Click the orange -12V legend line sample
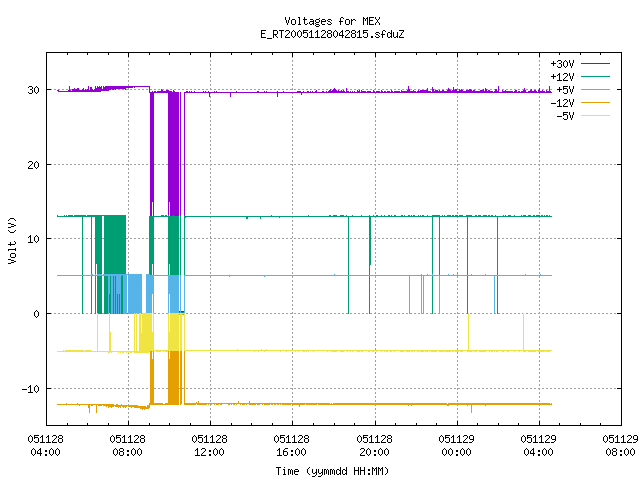Screen dimensions: 640x480 (x=595, y=102)
